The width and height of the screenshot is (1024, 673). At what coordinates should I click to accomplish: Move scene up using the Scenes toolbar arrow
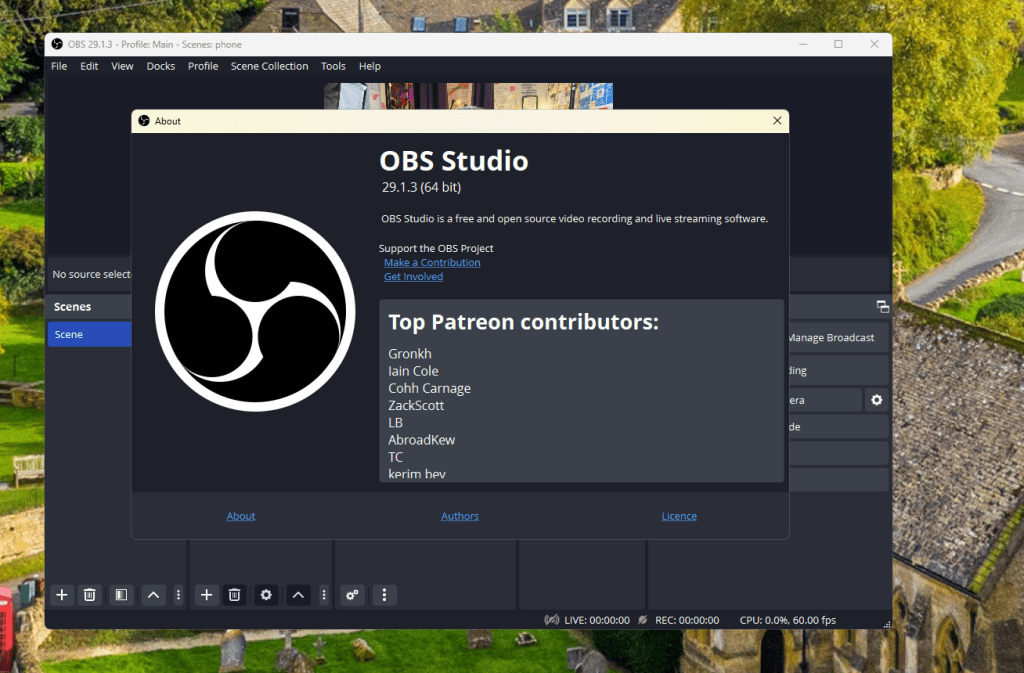[153, 595]
